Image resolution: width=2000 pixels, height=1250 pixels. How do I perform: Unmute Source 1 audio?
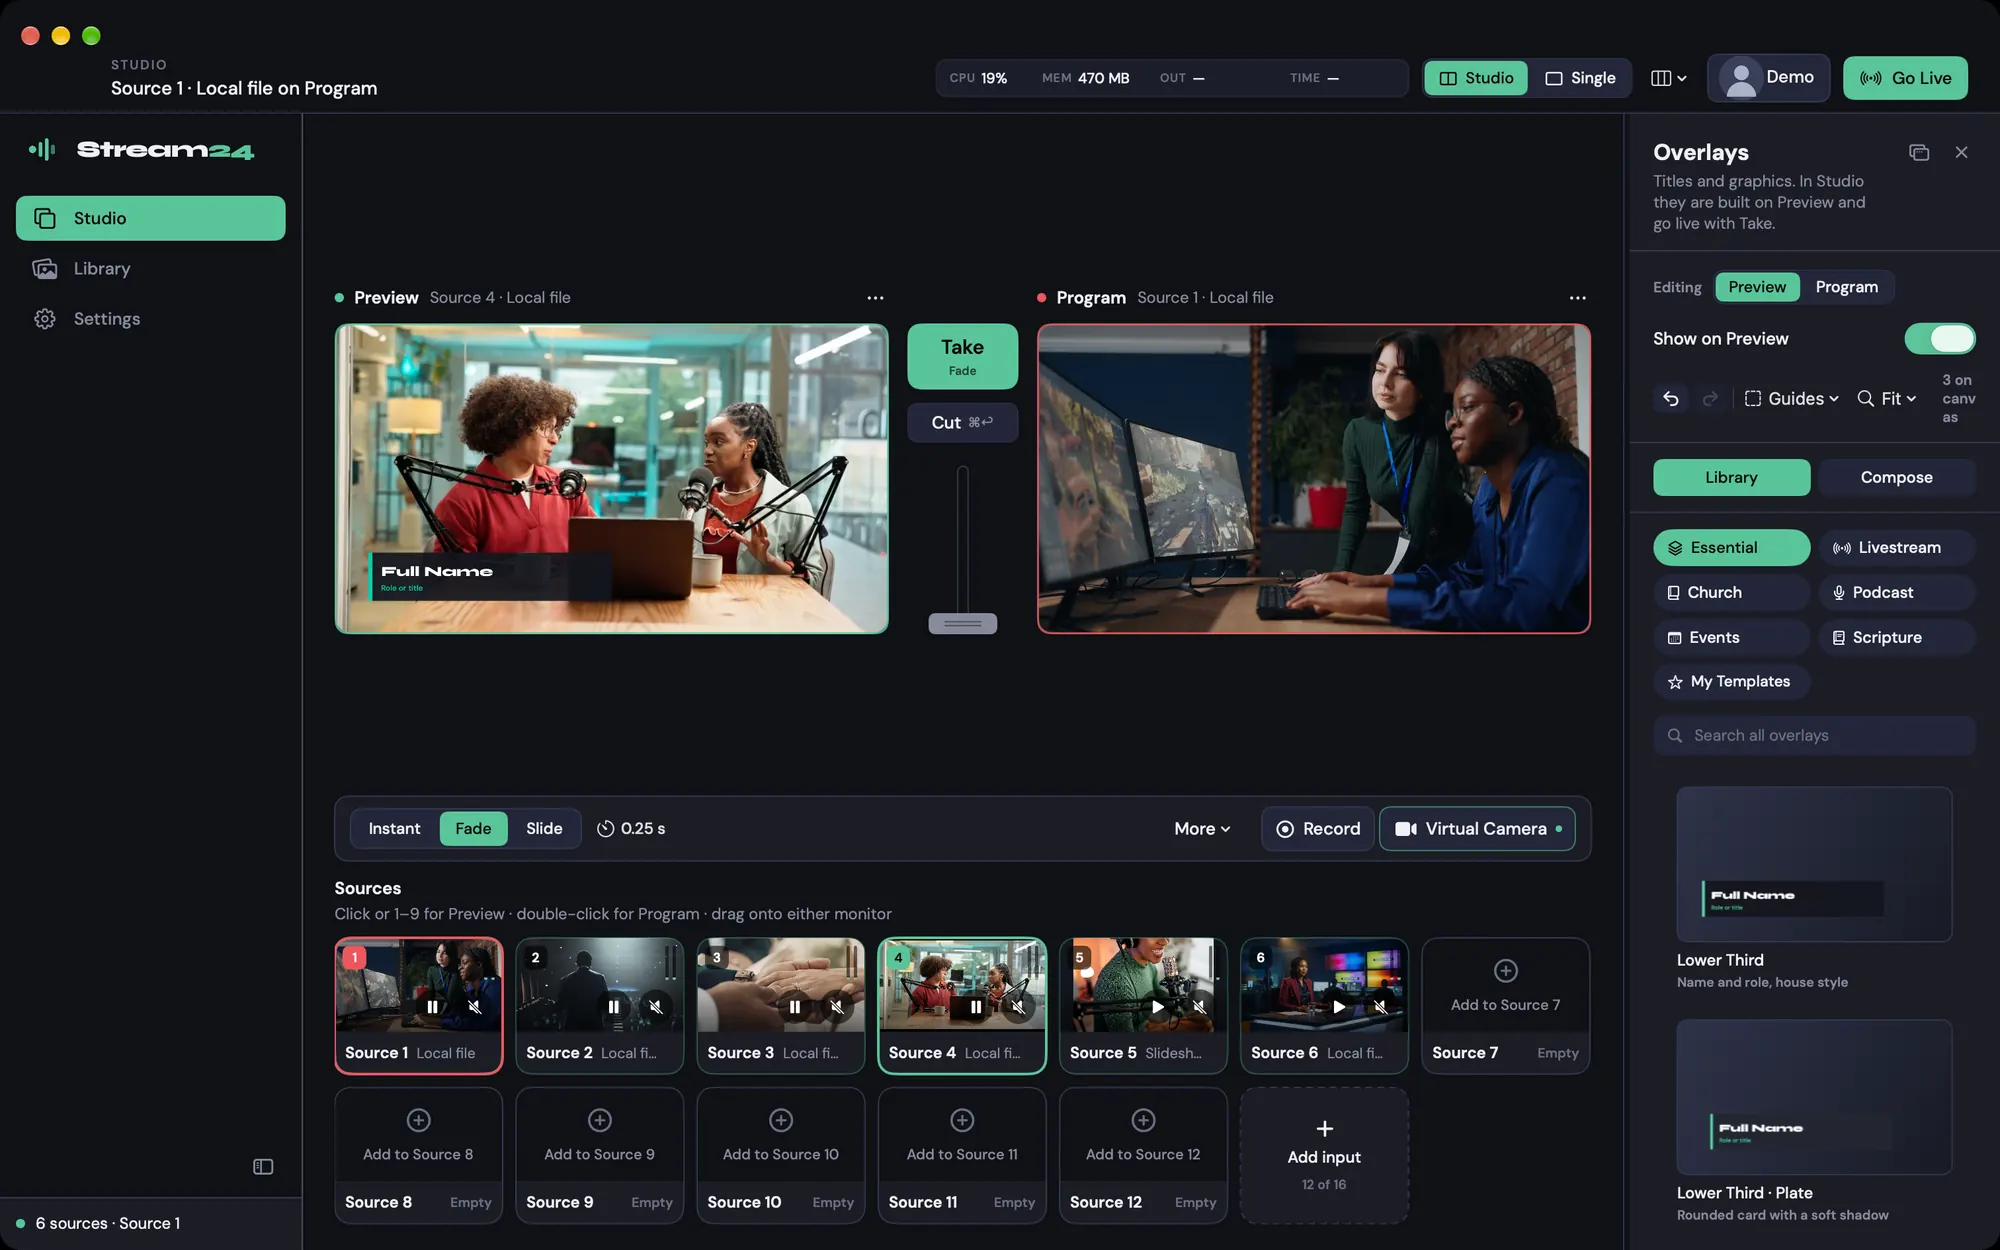pos(475,1007)
